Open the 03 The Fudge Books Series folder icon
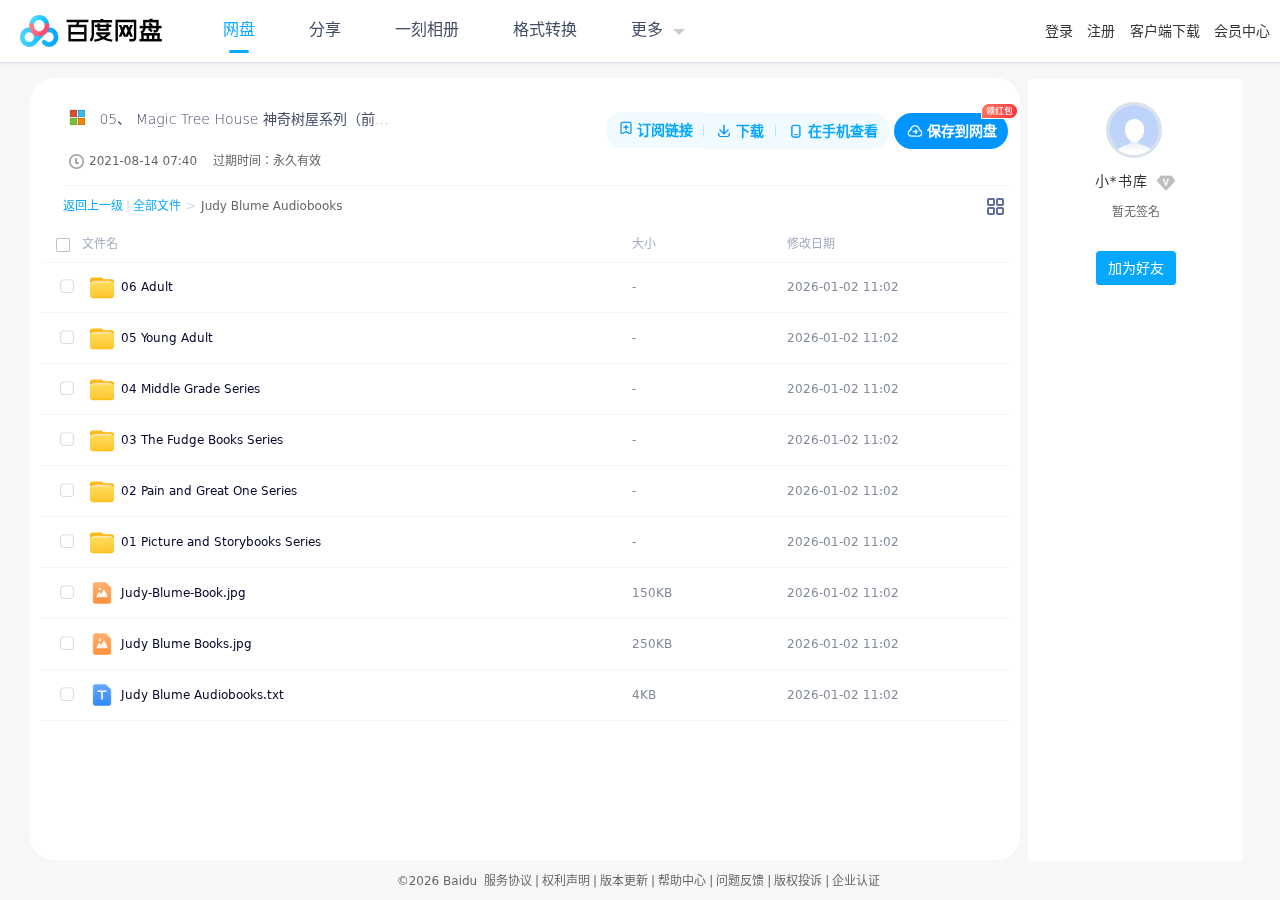This screenshot has width=1280, height=900. click(x=102, y=440)
